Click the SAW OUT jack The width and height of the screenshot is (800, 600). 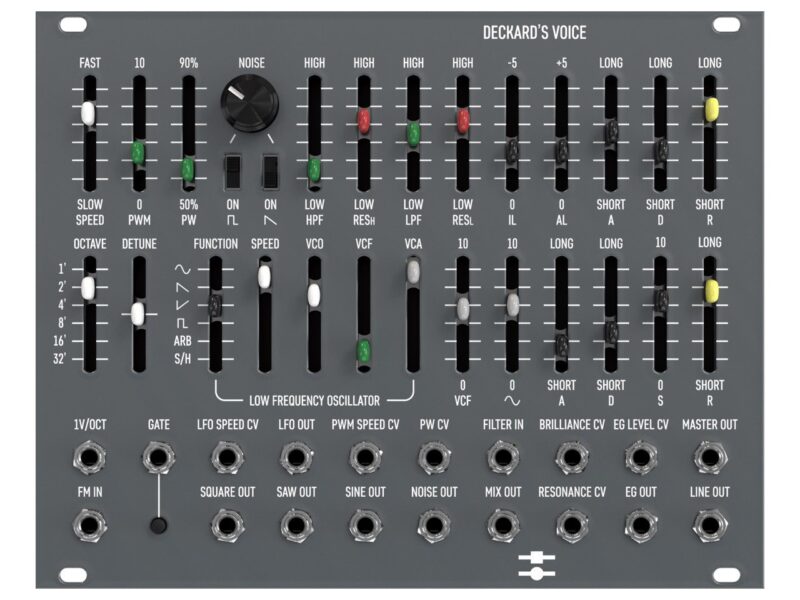coord(296,525)
